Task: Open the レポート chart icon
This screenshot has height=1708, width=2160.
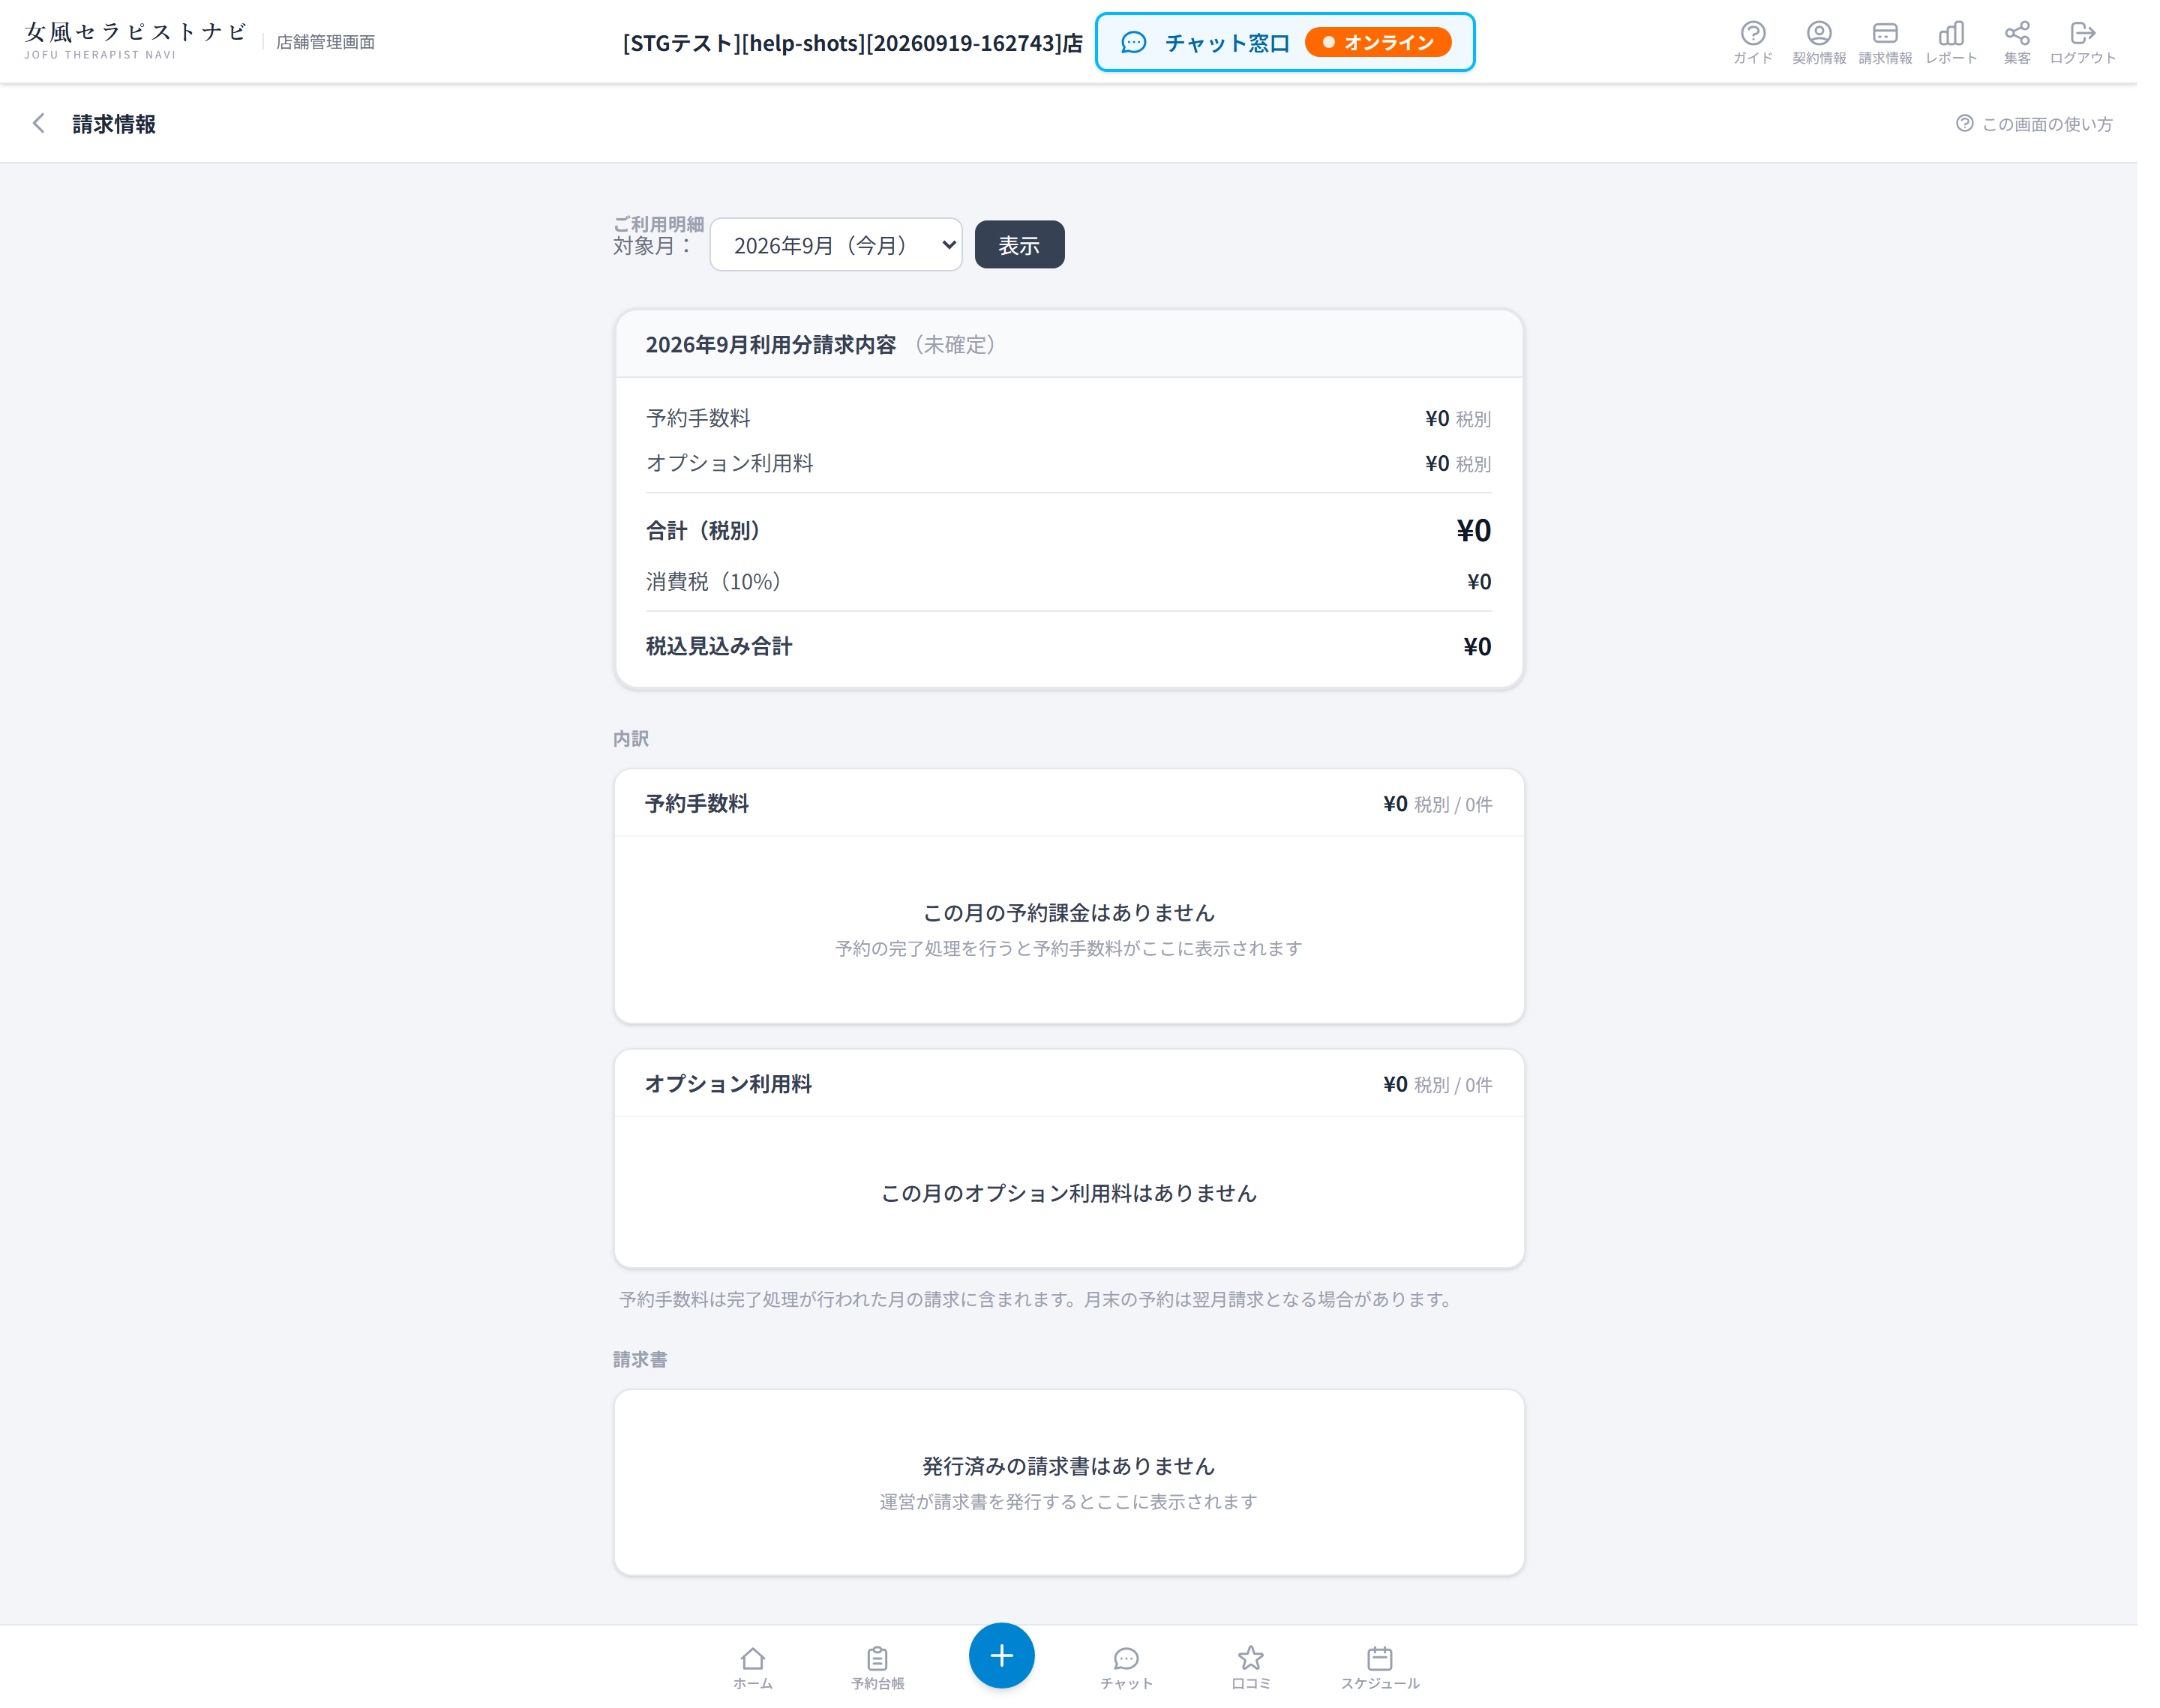Action: (x=1950, y=42)
